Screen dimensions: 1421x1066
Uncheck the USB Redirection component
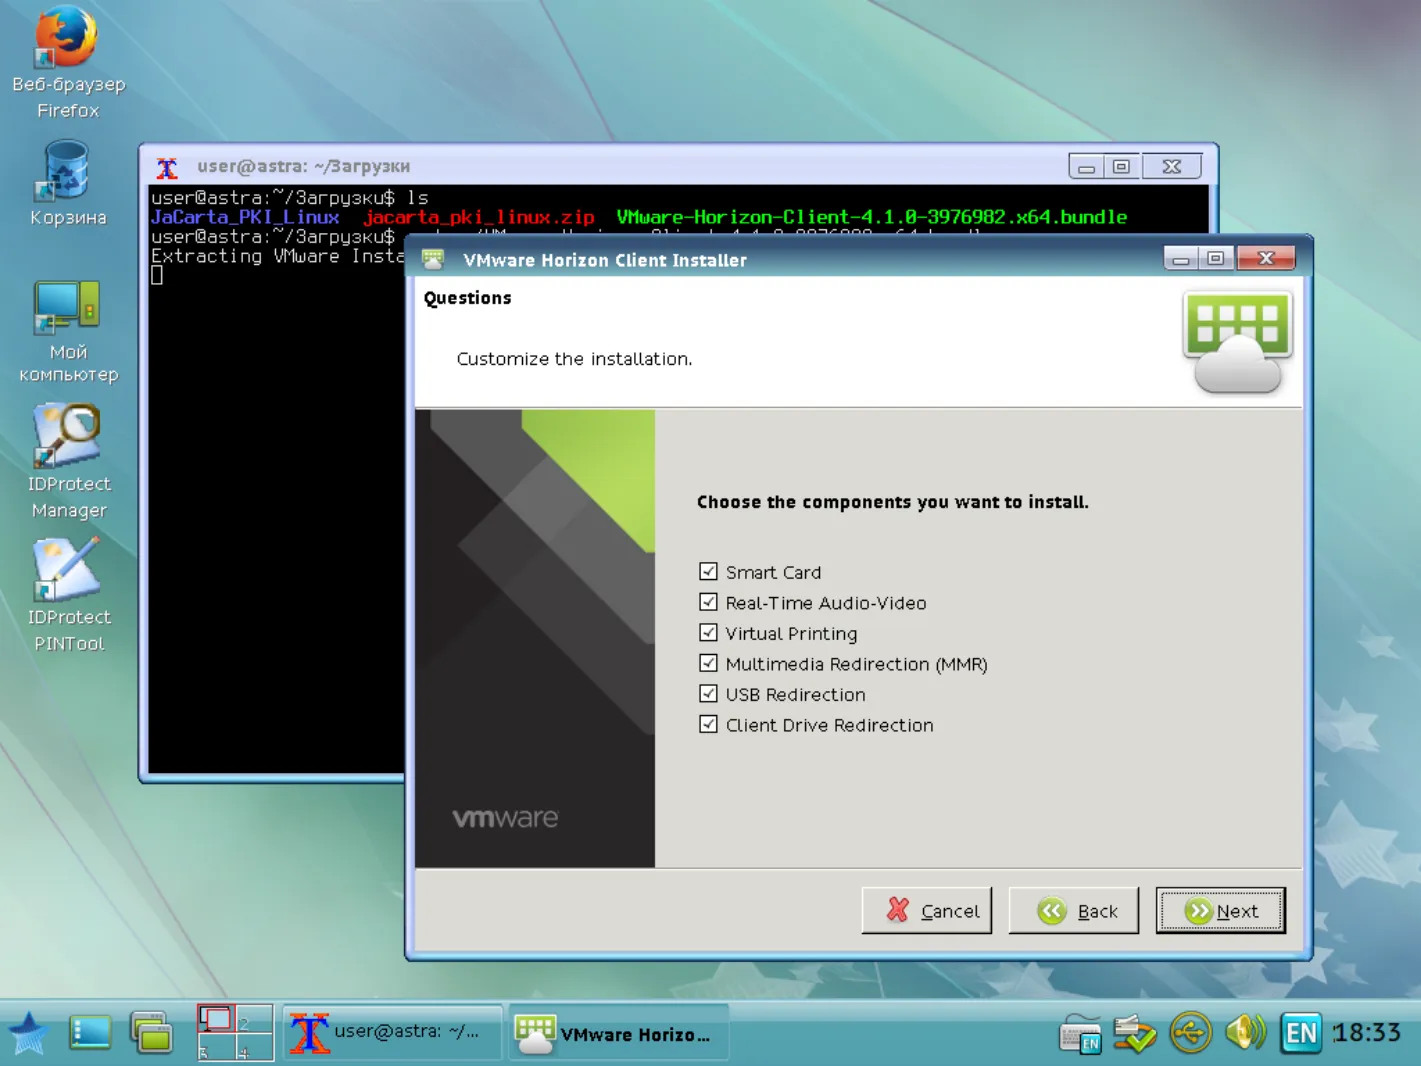click(709, 694)
